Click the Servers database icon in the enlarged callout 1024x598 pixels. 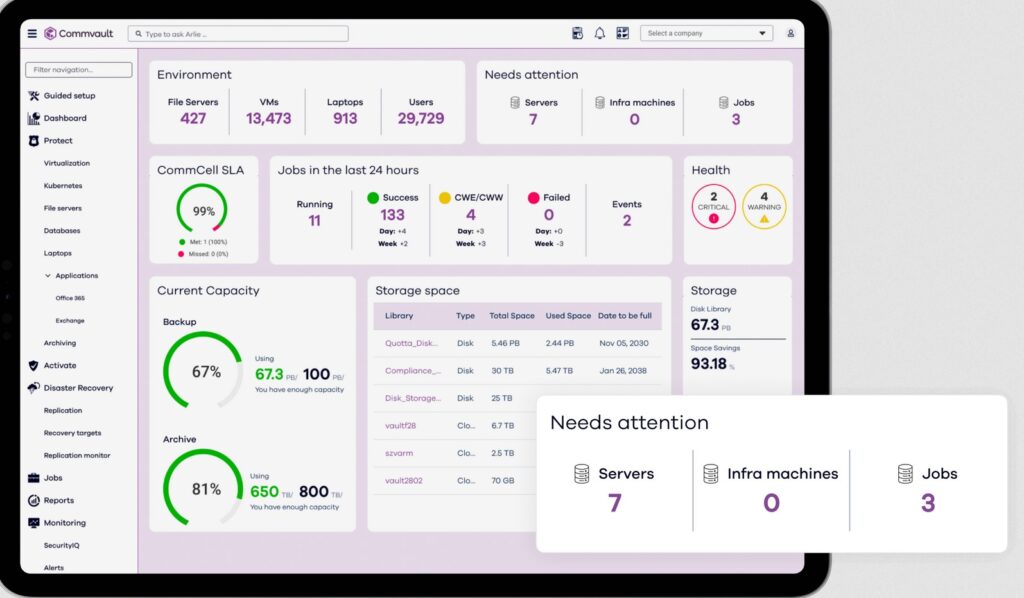(x=581, y=474)
